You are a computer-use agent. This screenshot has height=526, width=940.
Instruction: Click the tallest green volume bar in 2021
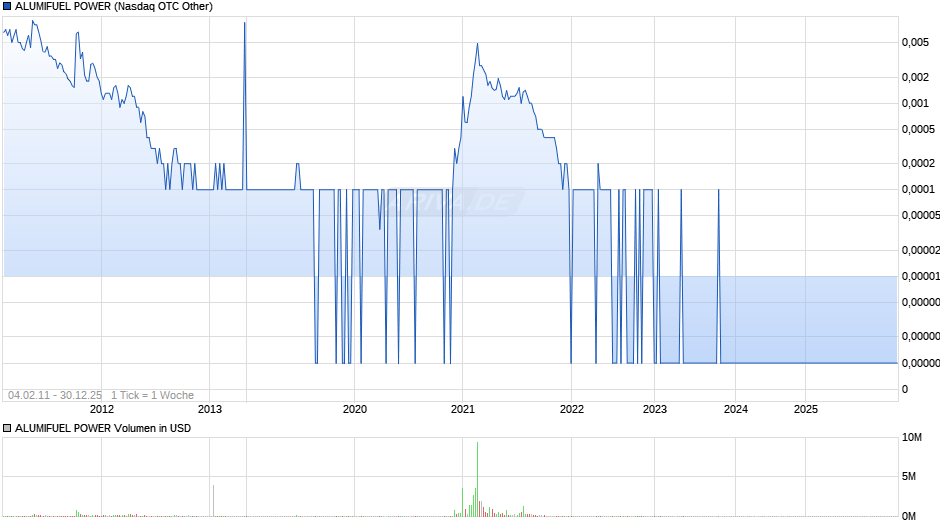[x=477, y=479]
